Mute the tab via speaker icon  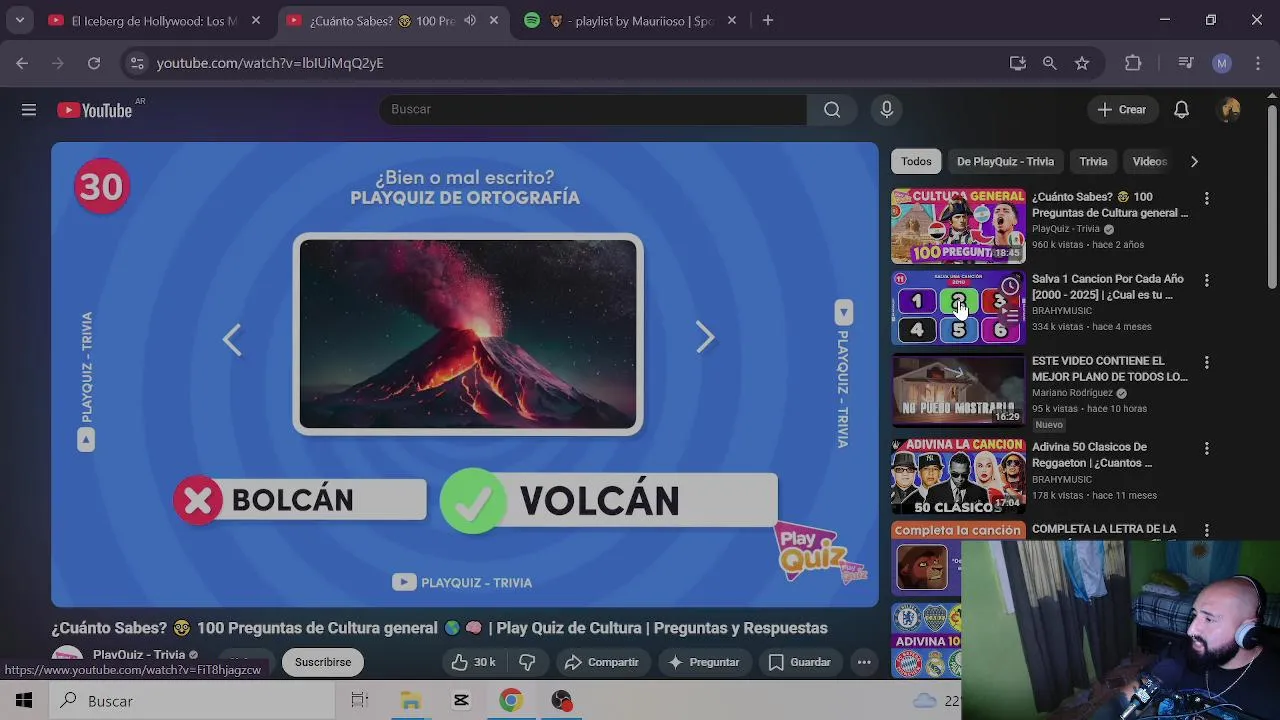tap(470, 20)
